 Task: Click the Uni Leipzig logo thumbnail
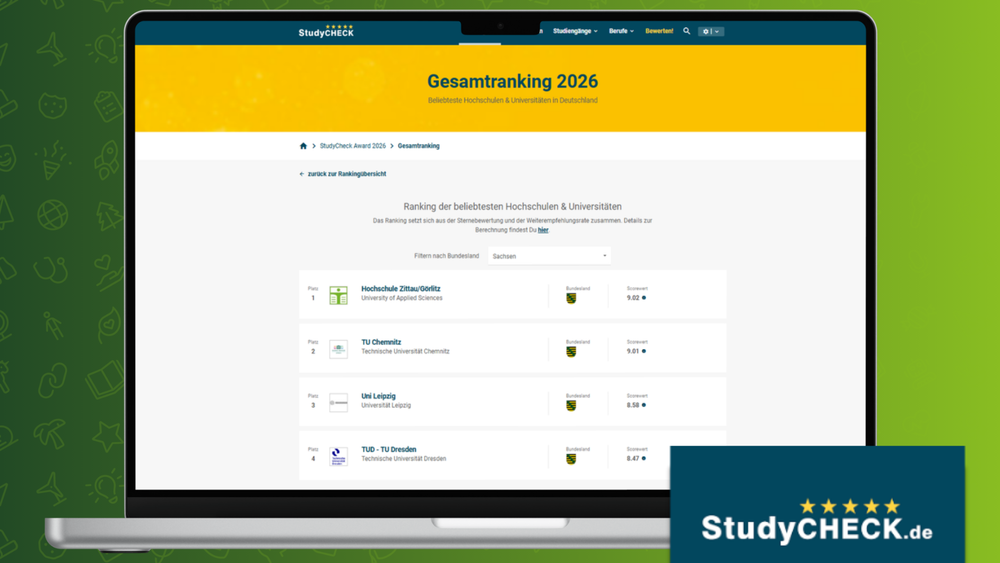coord(339,403)
